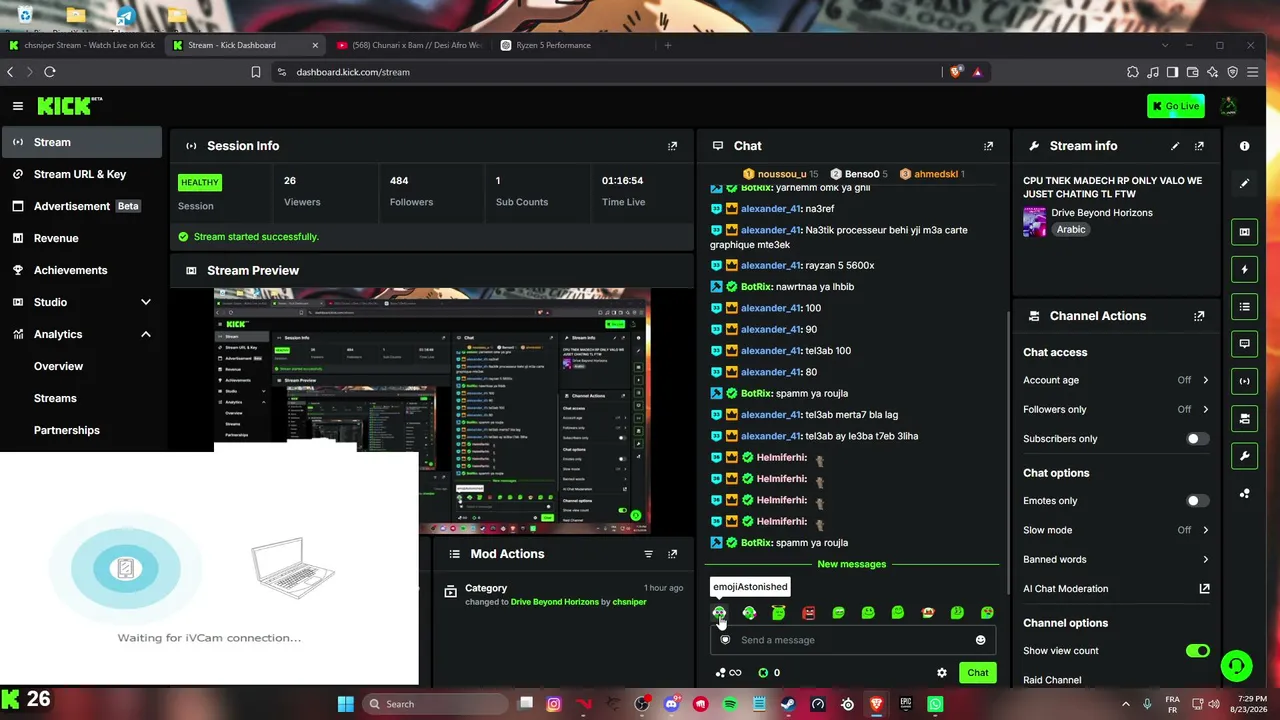Open Steam from the taskbar
1280x720 pixels.
(788, 704)
